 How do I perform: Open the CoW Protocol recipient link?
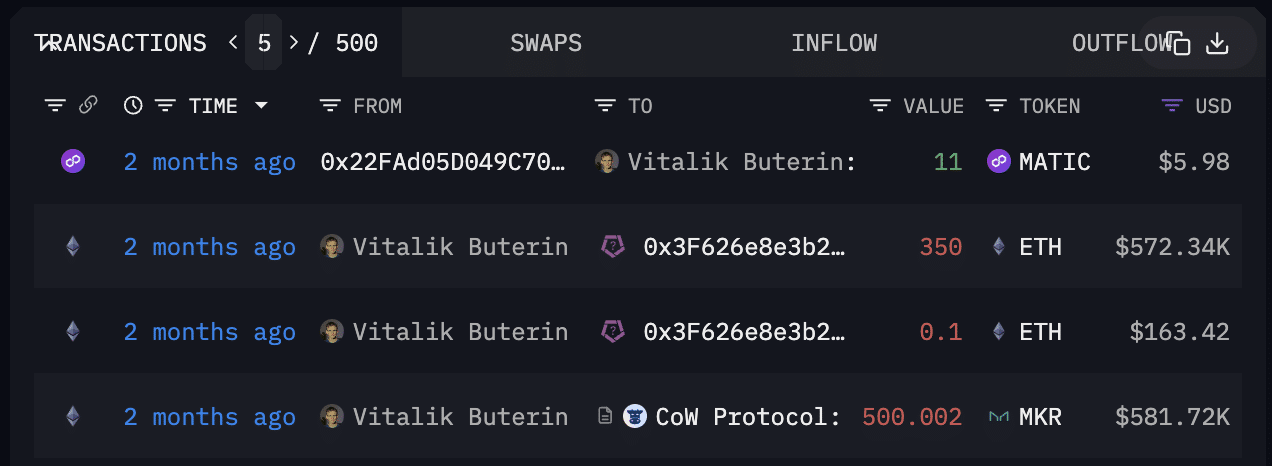click(748, 416)
